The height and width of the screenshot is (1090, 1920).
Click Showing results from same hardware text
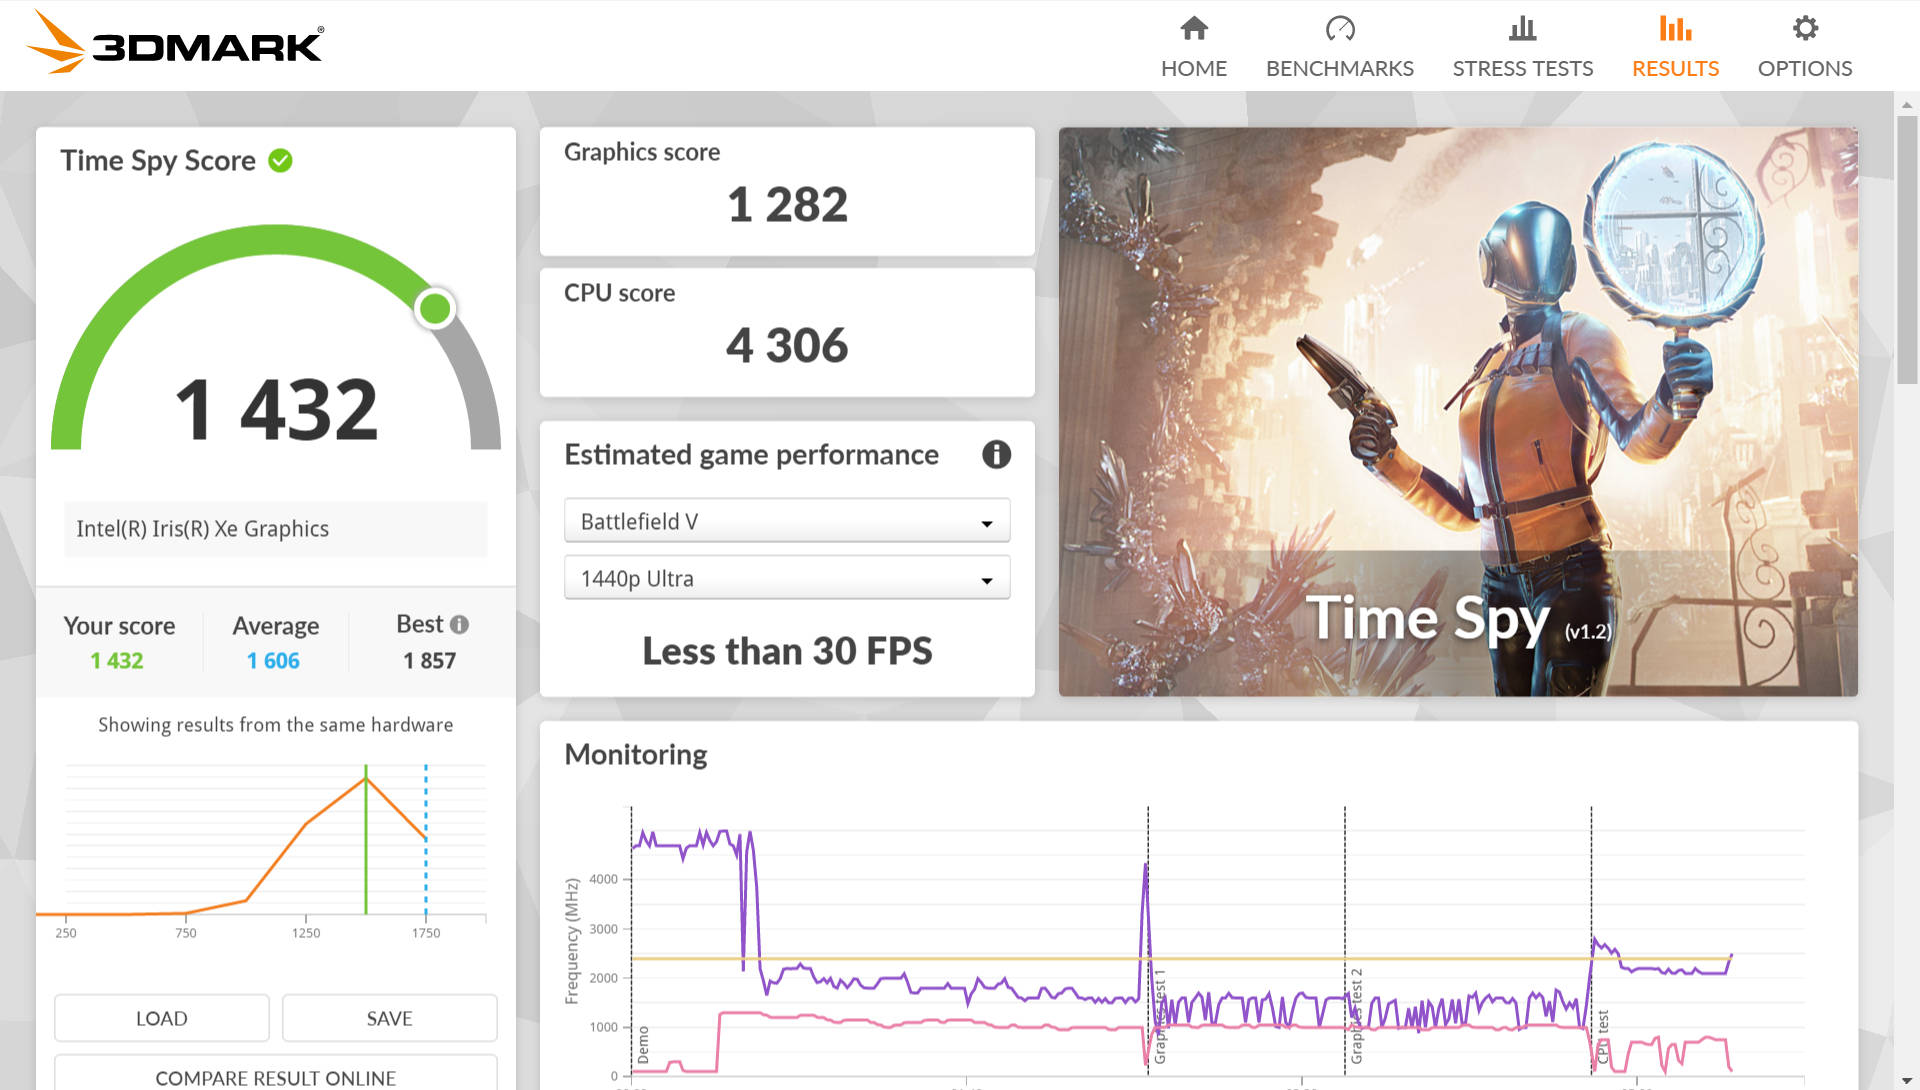[275, 725]
